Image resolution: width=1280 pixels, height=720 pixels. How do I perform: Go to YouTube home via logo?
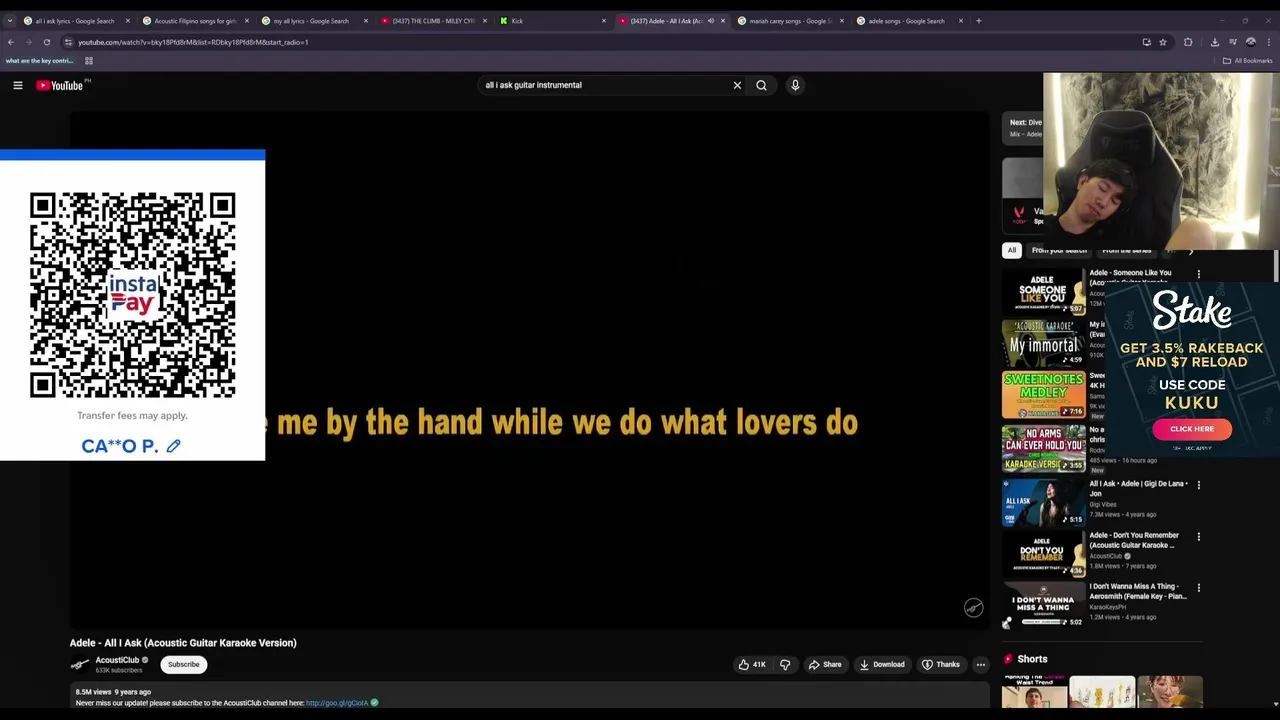[60, 85]
